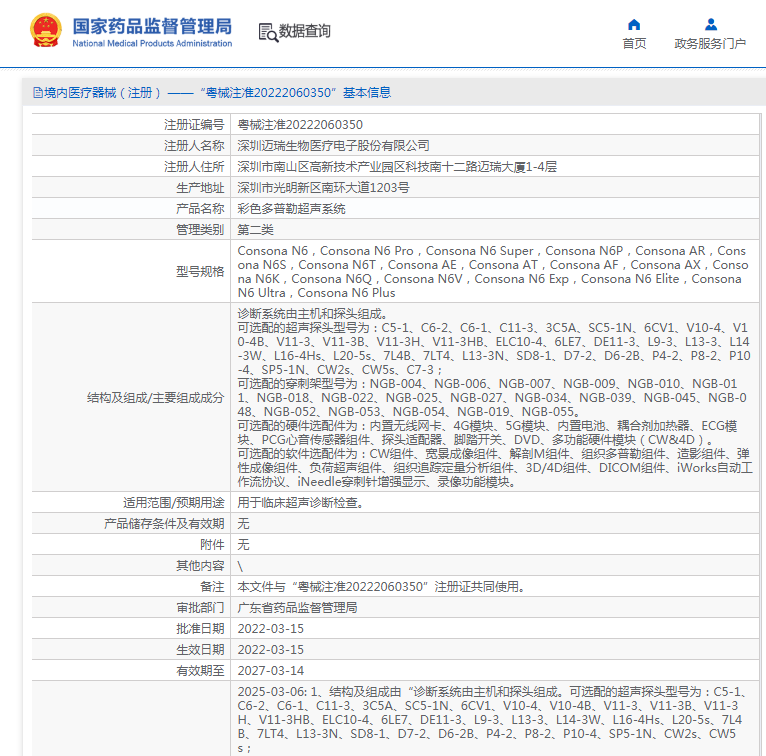Open the 首页 text link

(x=634, y=44)
